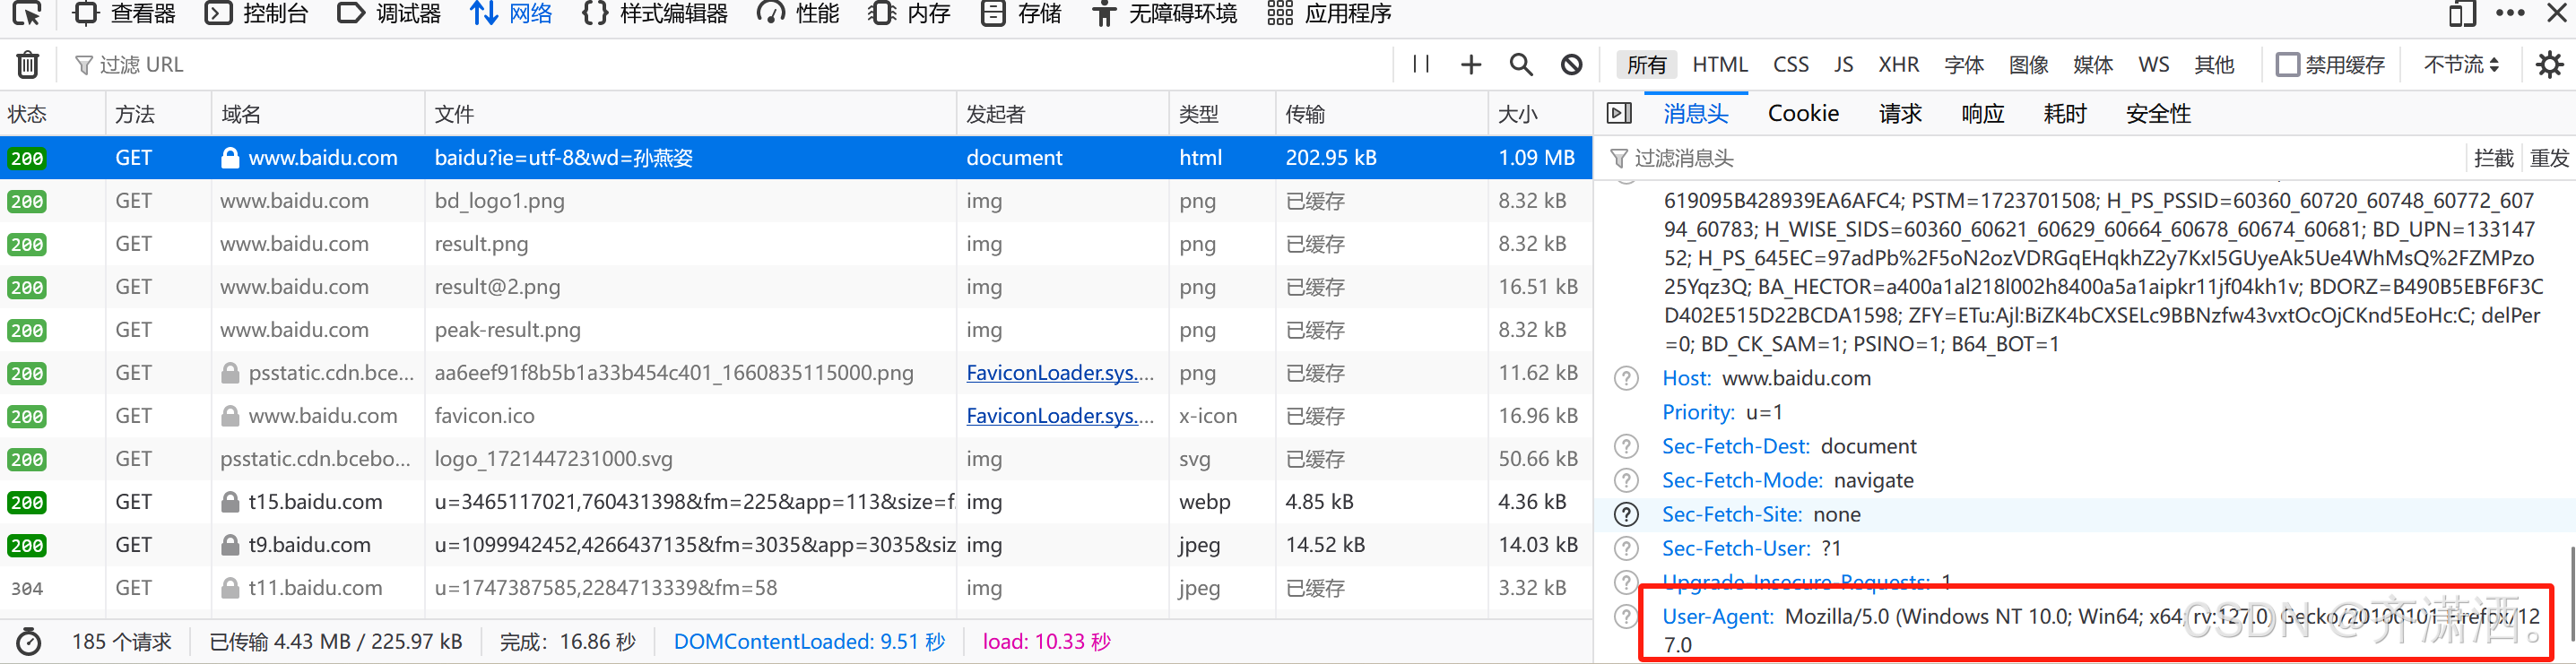Sort by 状态 column header
Screen dimensions: 2576x664
(52, 114)
